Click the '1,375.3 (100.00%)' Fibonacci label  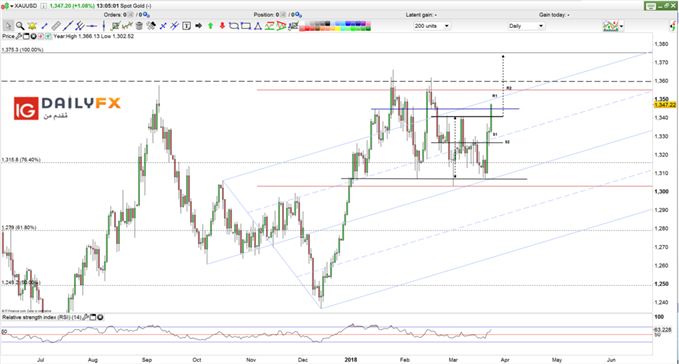pos(23,50)
